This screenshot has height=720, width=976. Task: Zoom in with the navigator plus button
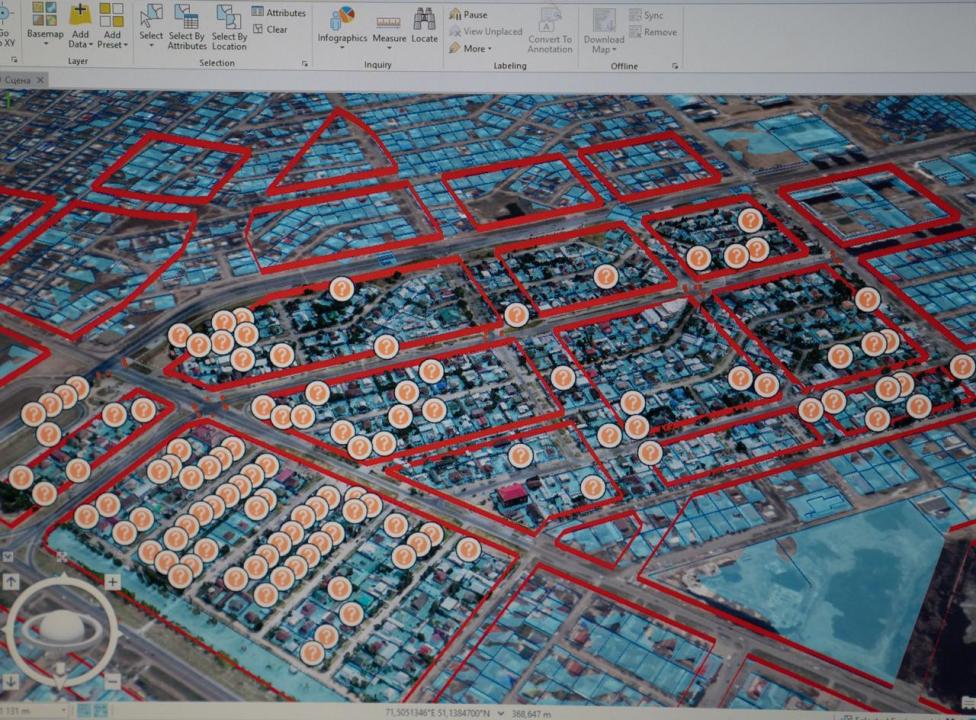click(113, 582)
